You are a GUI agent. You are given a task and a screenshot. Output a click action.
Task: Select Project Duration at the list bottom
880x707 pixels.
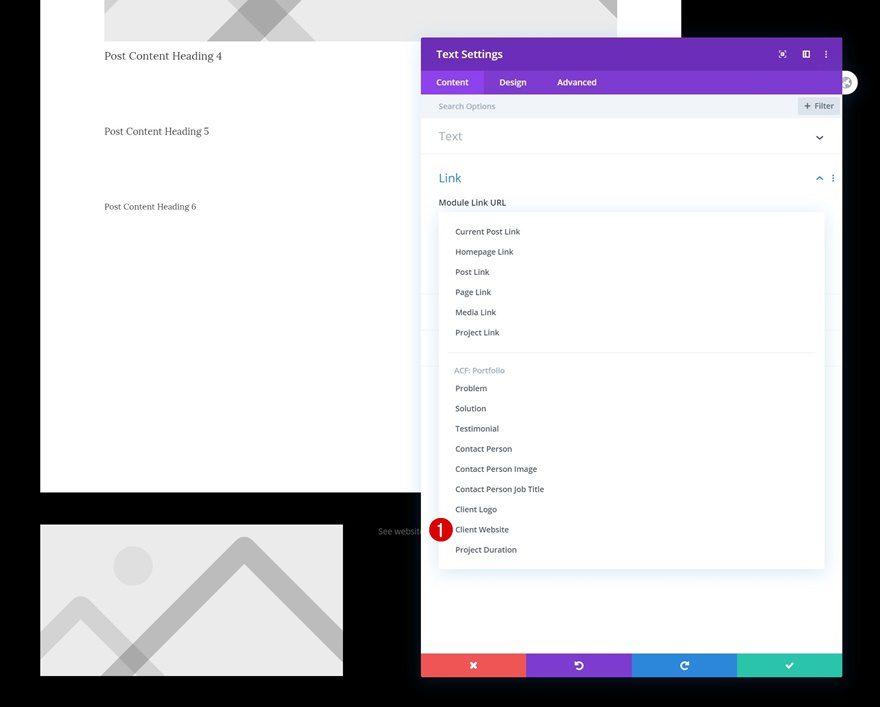click(486, 549)
